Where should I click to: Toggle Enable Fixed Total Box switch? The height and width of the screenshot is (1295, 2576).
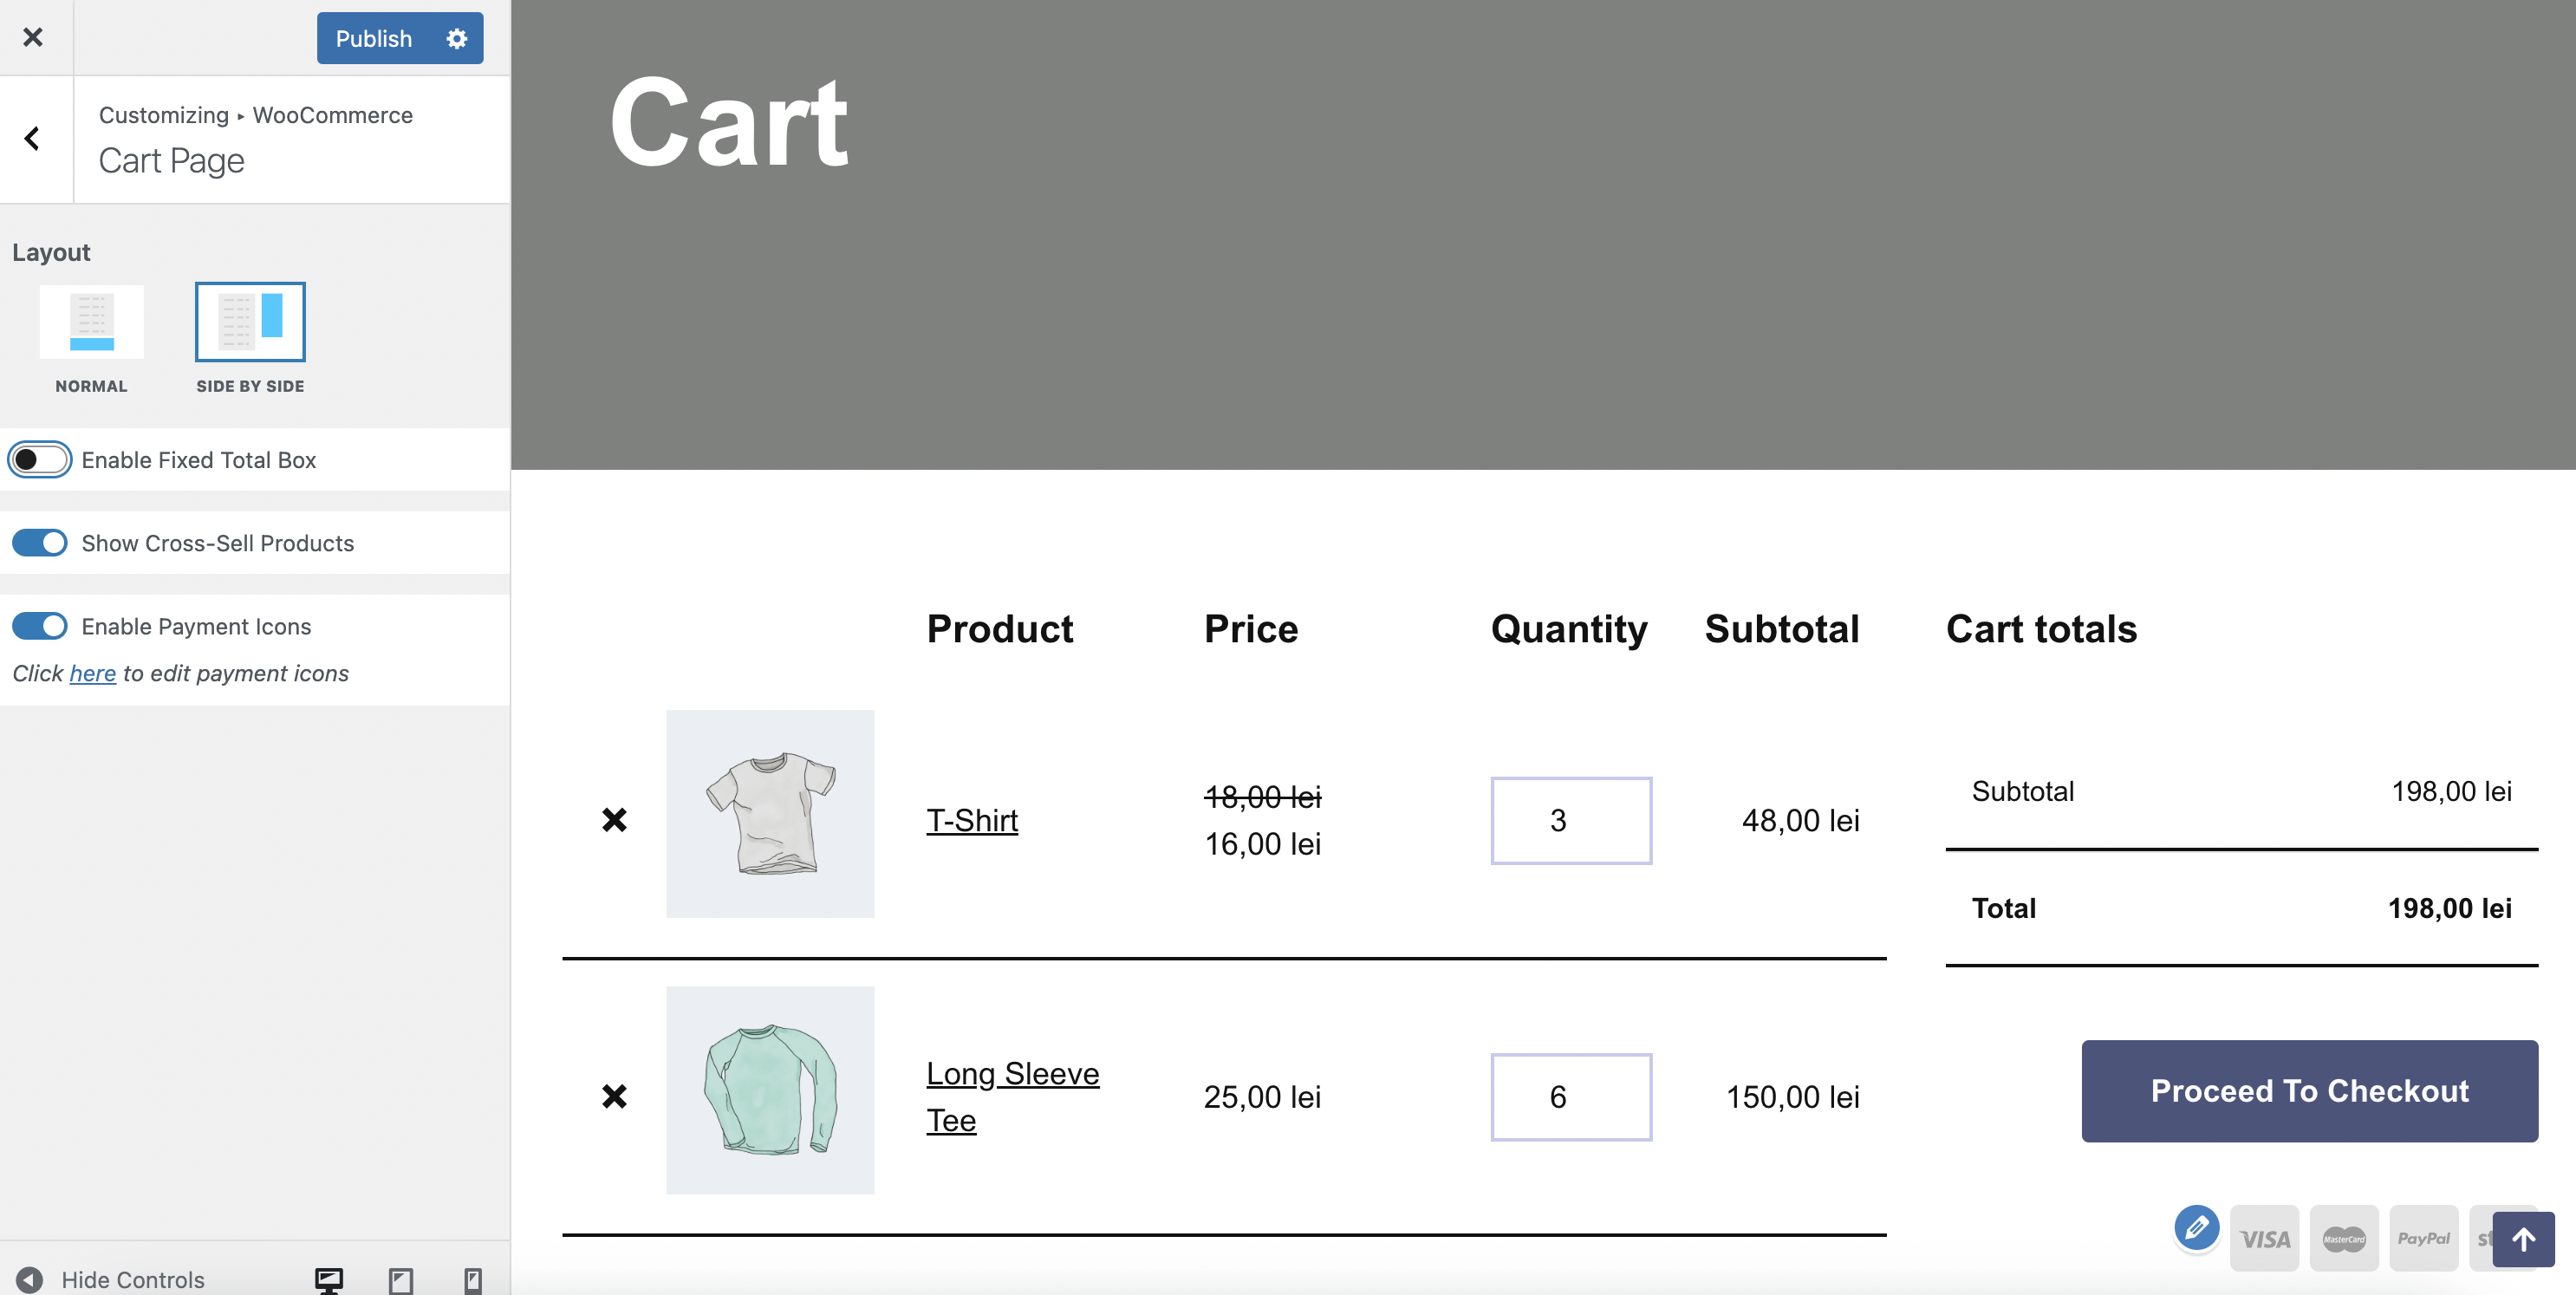(x=40, y=460)
